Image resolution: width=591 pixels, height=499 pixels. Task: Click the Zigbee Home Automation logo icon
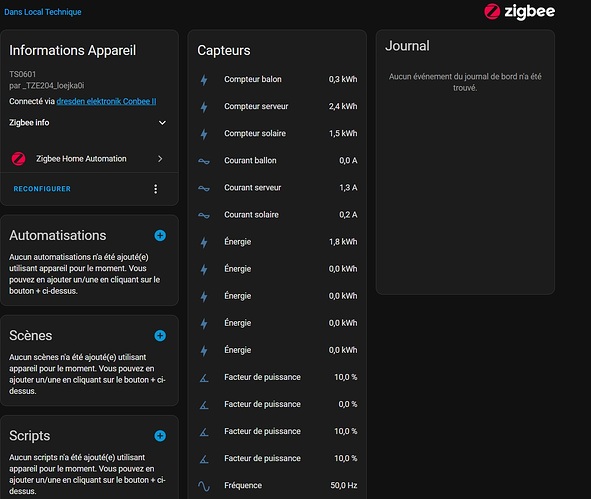pyautogui.click(x=18, y=159)
